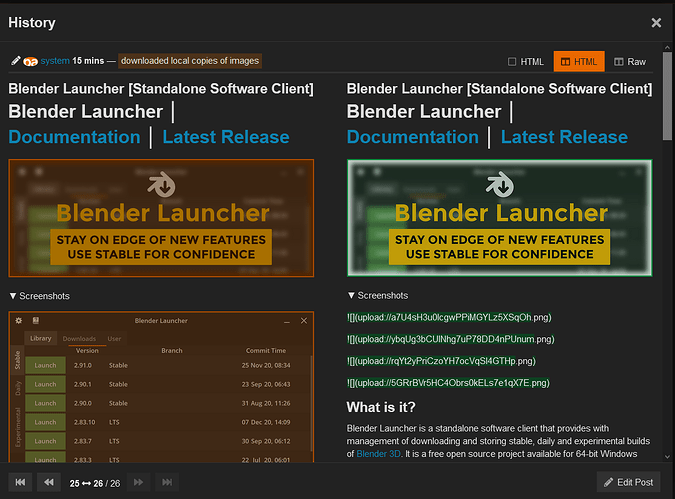Click the 25 ↔ 26 / 26 revision counter

coord(95,483)
